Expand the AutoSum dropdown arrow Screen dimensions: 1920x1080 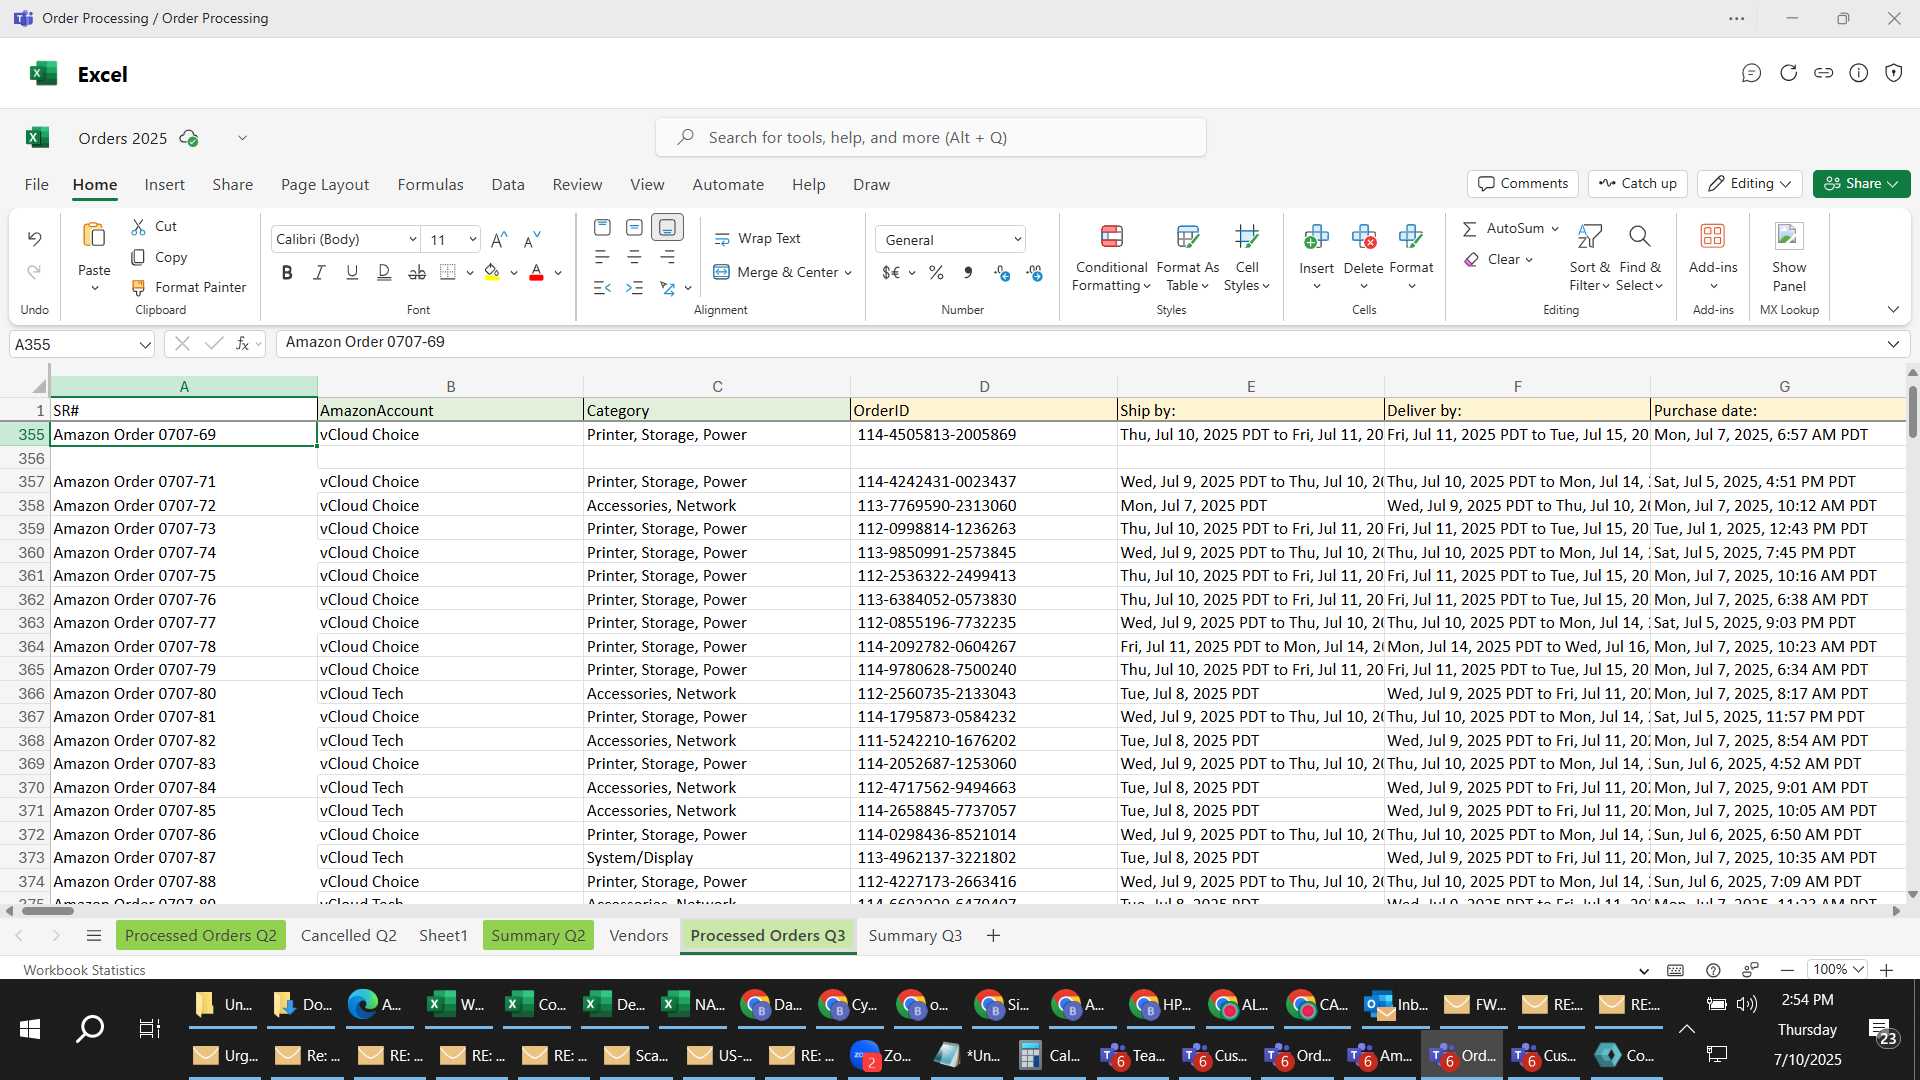tap(1555, 229)
